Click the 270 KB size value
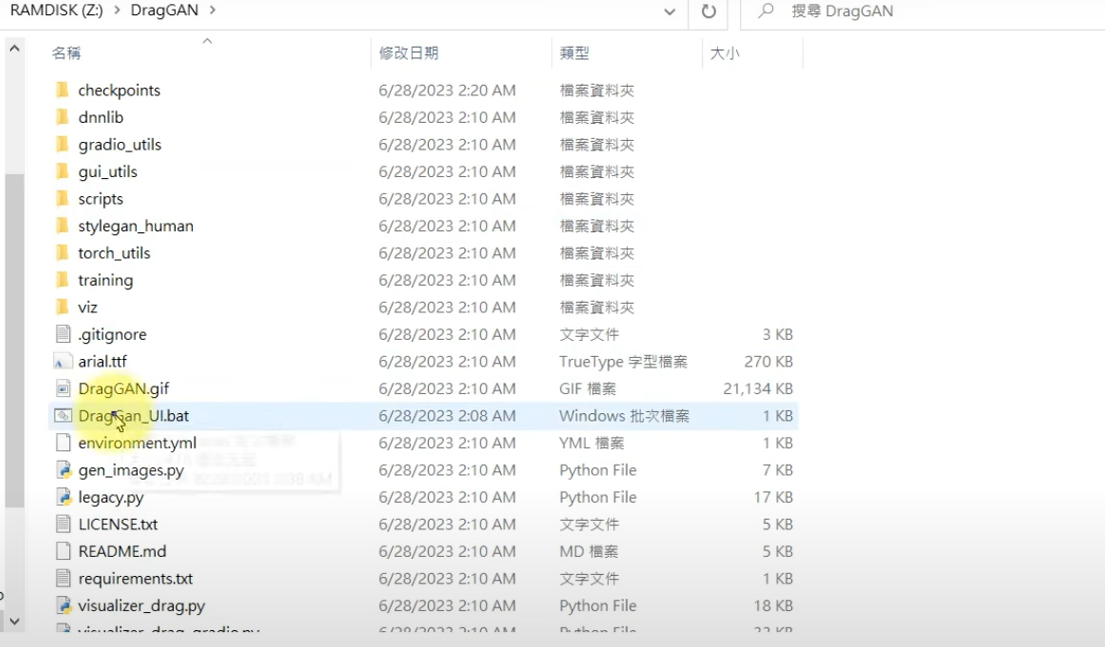The image size is (1105, 647). 769,362
